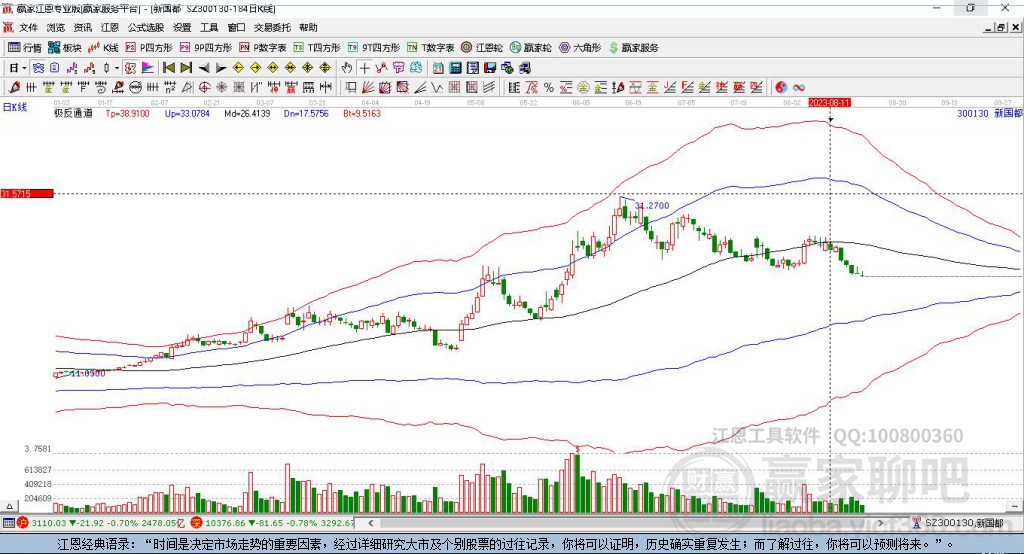Open the T数字表 tool
This screenshot has width=1024, height=554.
point(430,48)
